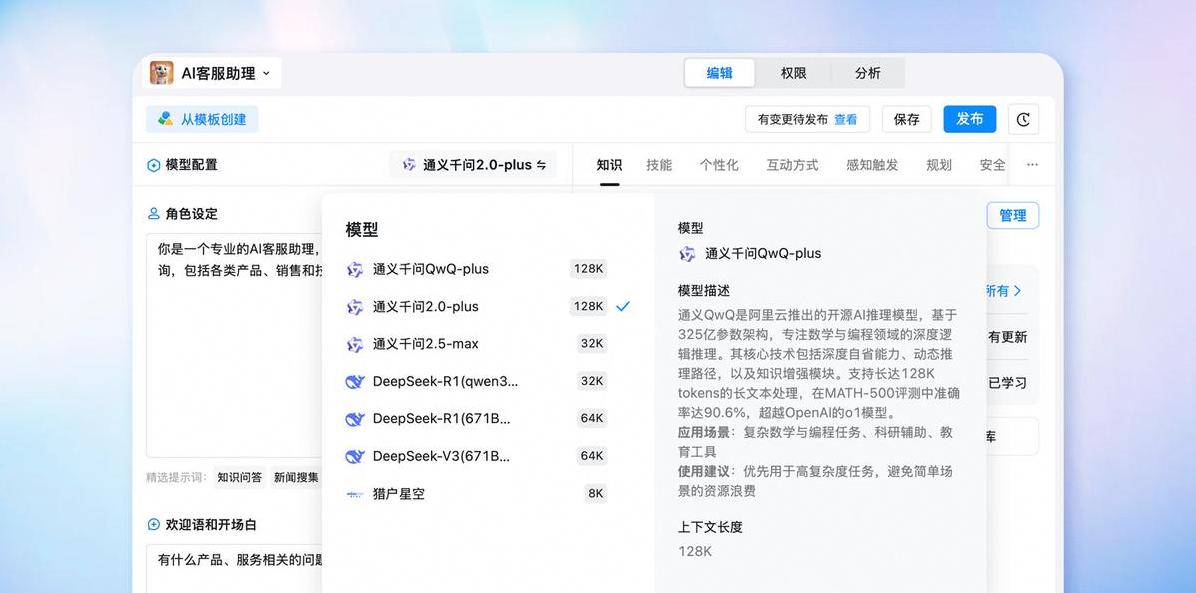
Task: Click the 从模板创建 button
Action: pos(202,119)
